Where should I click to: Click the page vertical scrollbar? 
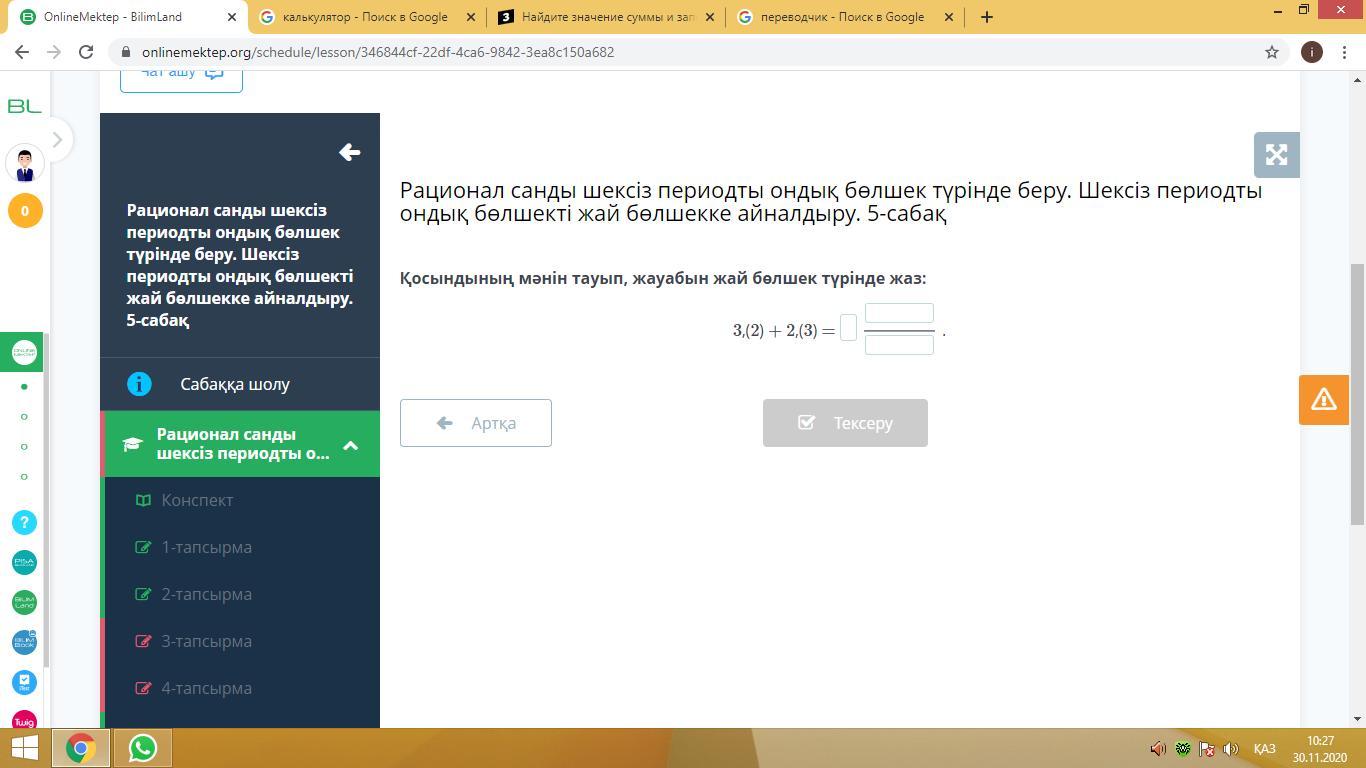click(x=1358, y=394)
